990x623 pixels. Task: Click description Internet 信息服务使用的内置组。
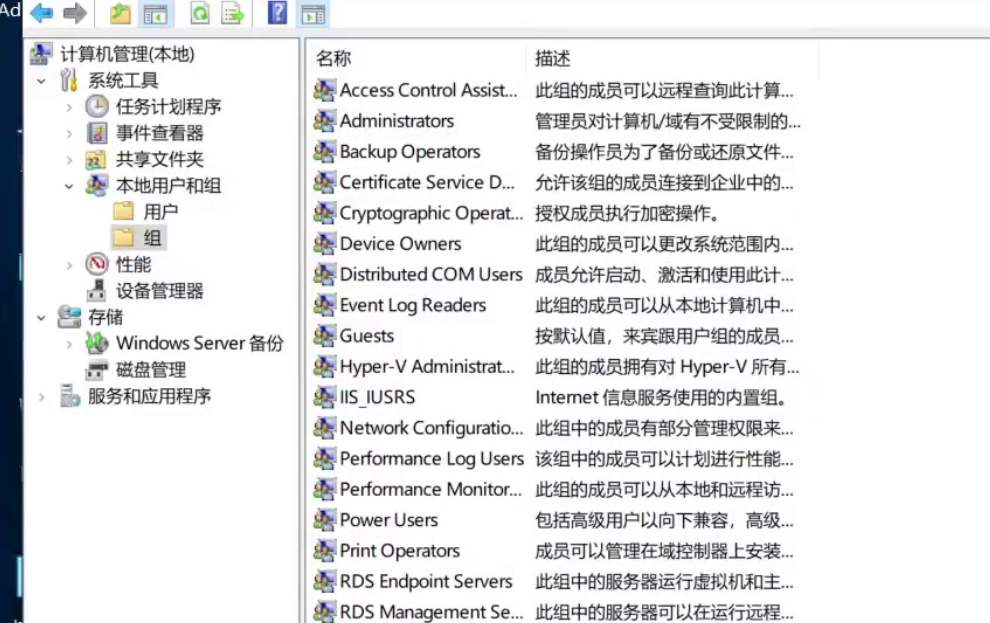[x=662, y=398]
